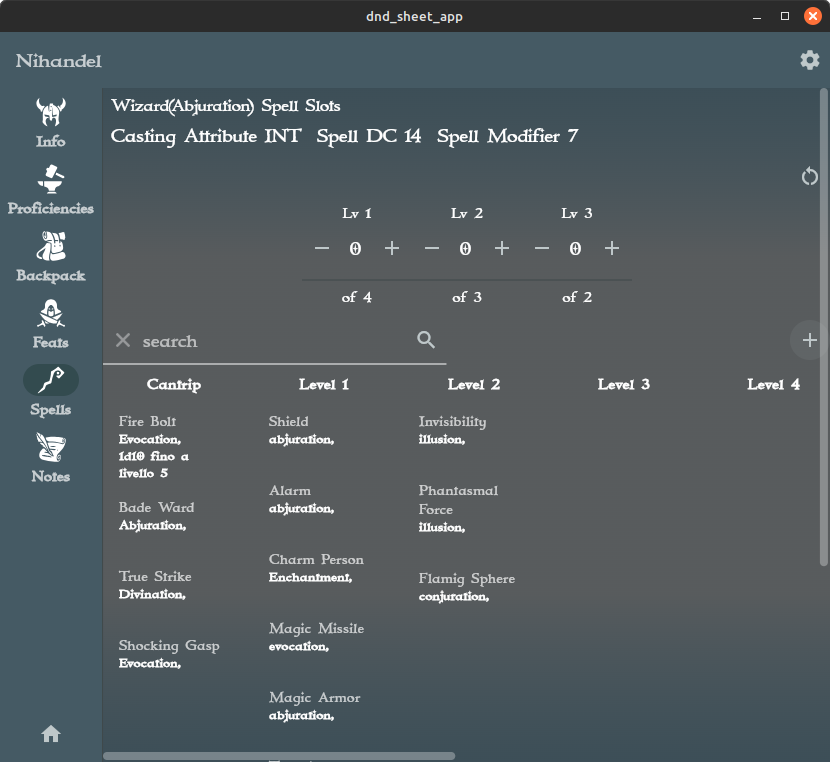
Task: Open the Notes quill icon
Action: tap(50, 447)
